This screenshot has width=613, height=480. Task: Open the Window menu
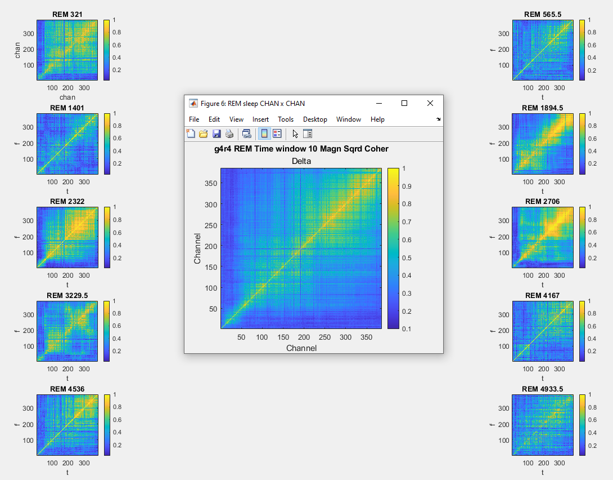tap(348, 119)
